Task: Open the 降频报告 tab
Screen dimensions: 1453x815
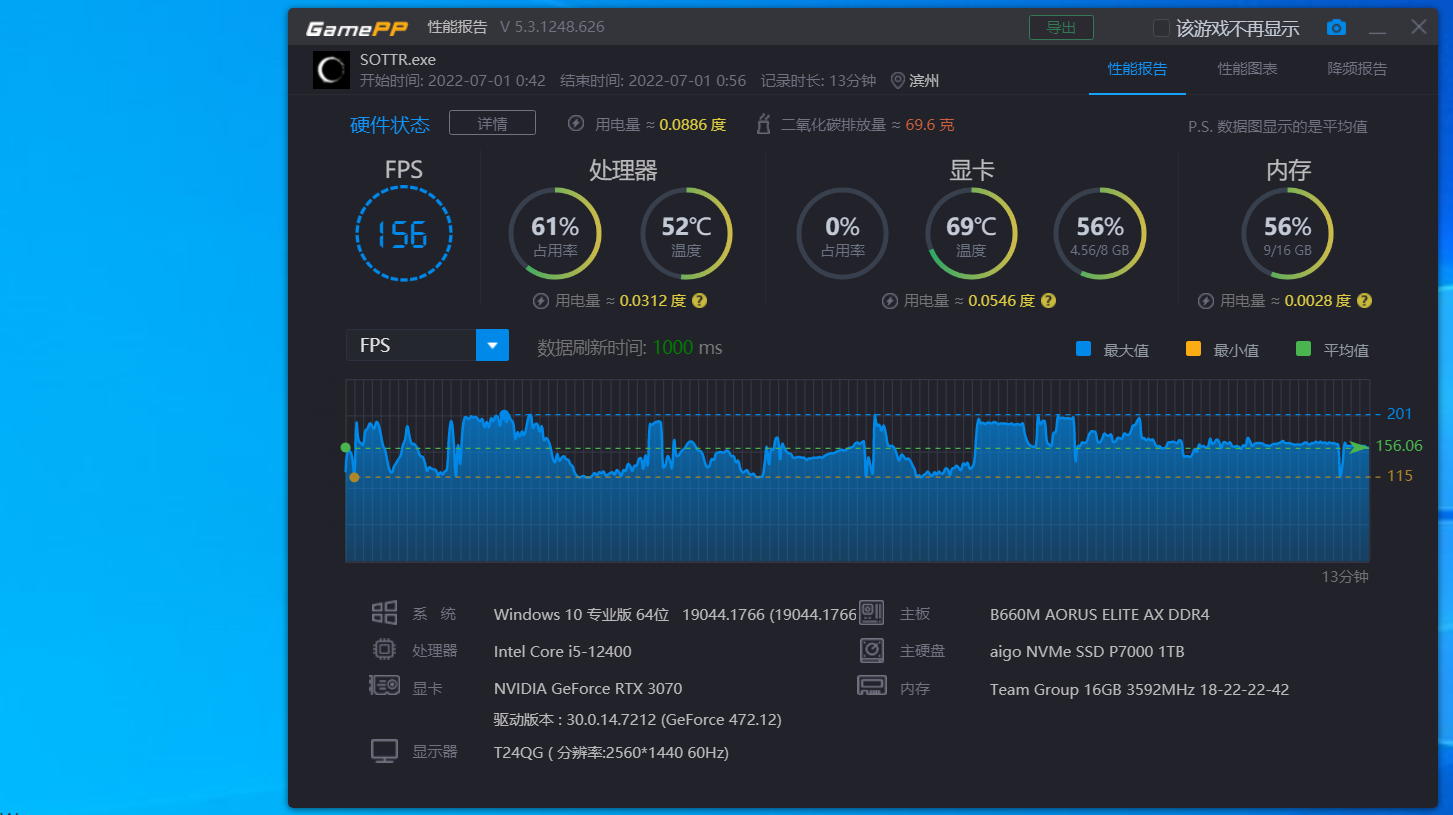Action: pyautogui.click(x=1356, y=69)
